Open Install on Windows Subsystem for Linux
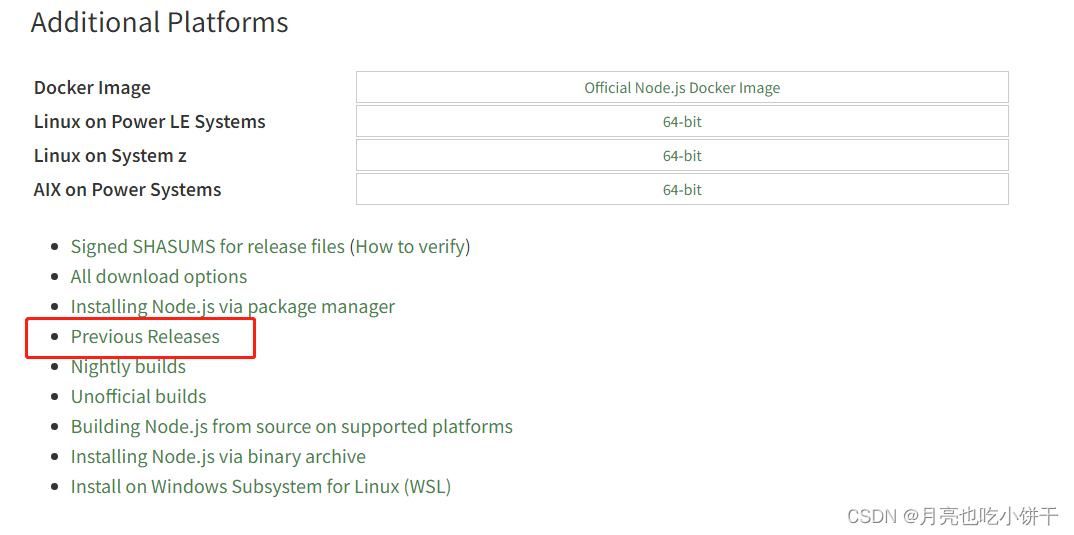This screenshot has width=1074, height=535. [261, 486]
